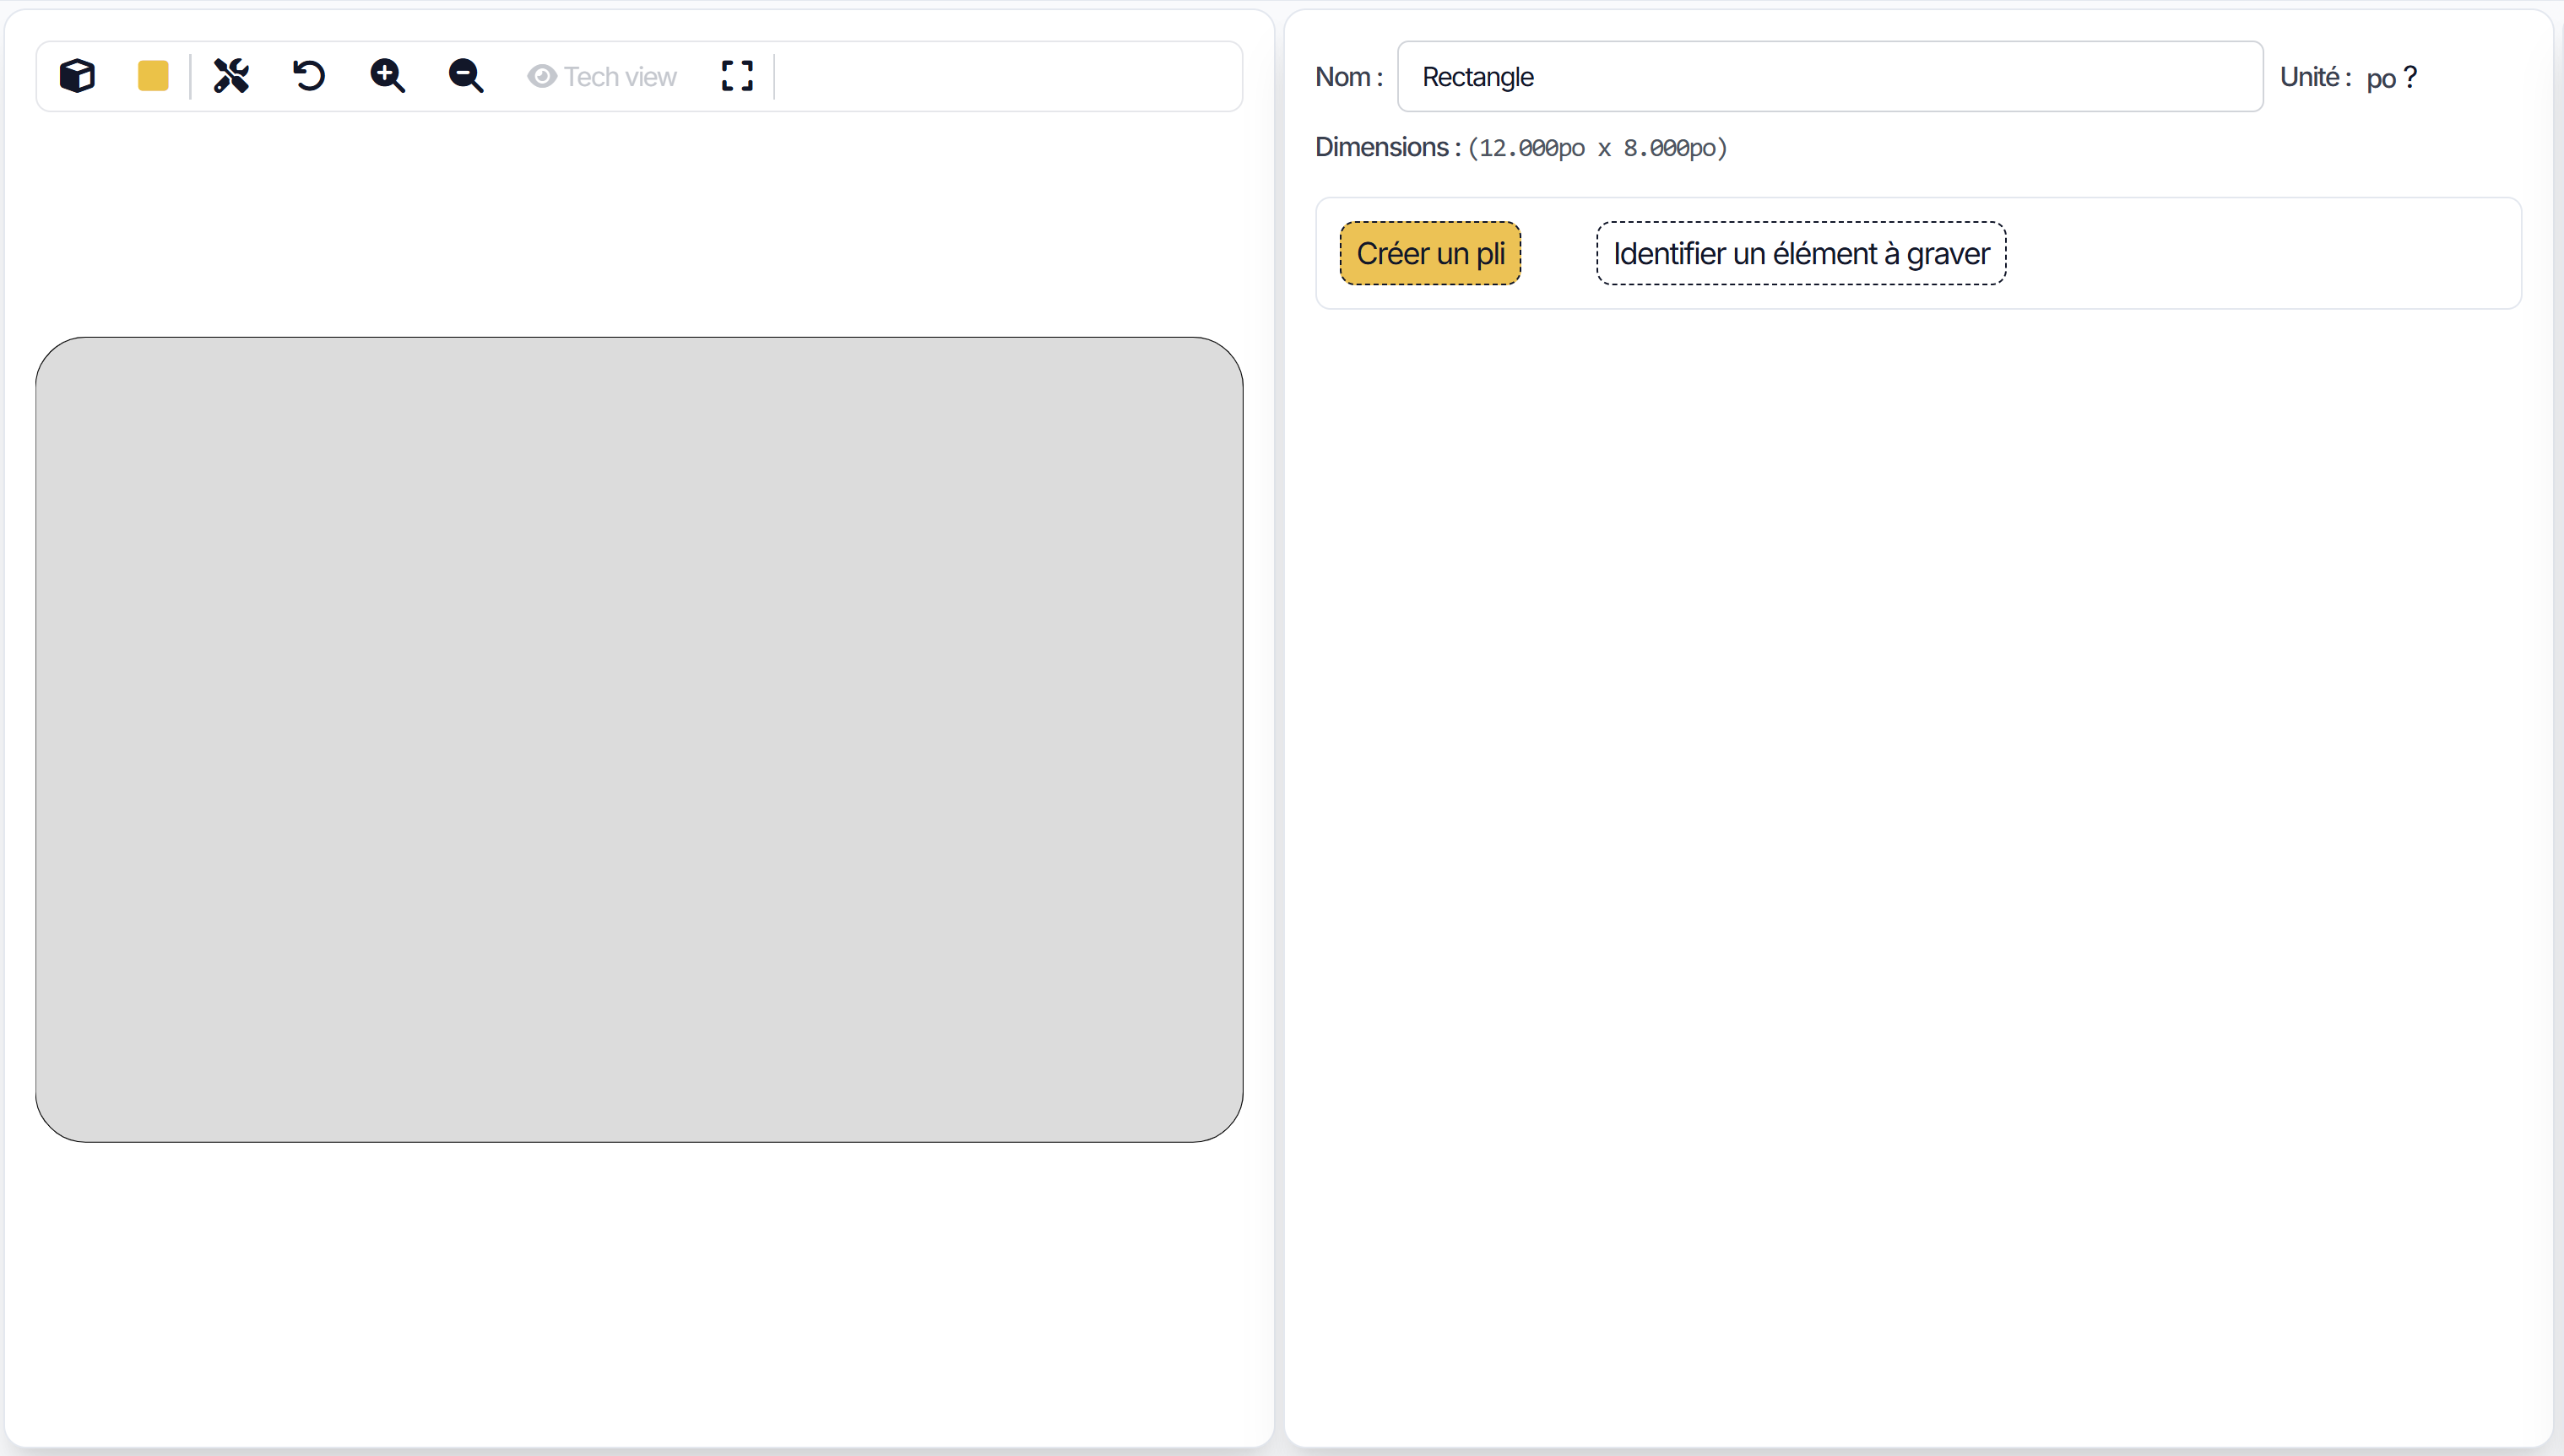Viewport: 2564px width, 1456px height.
Task: Click the dimensions text 12.000po x 8.000po
Action: pyautogui.click(x=1597, y=148)
